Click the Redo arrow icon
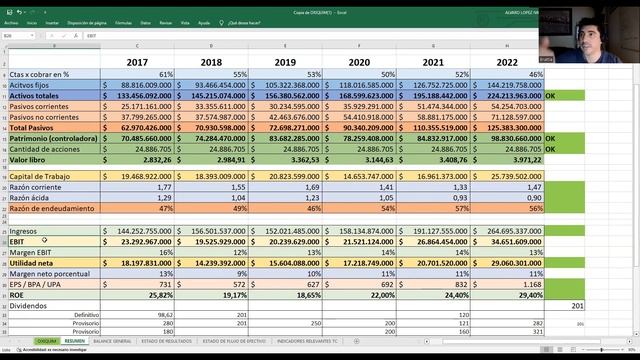The image size is (640, 360). pyautogui.click(x=33, y=12)
